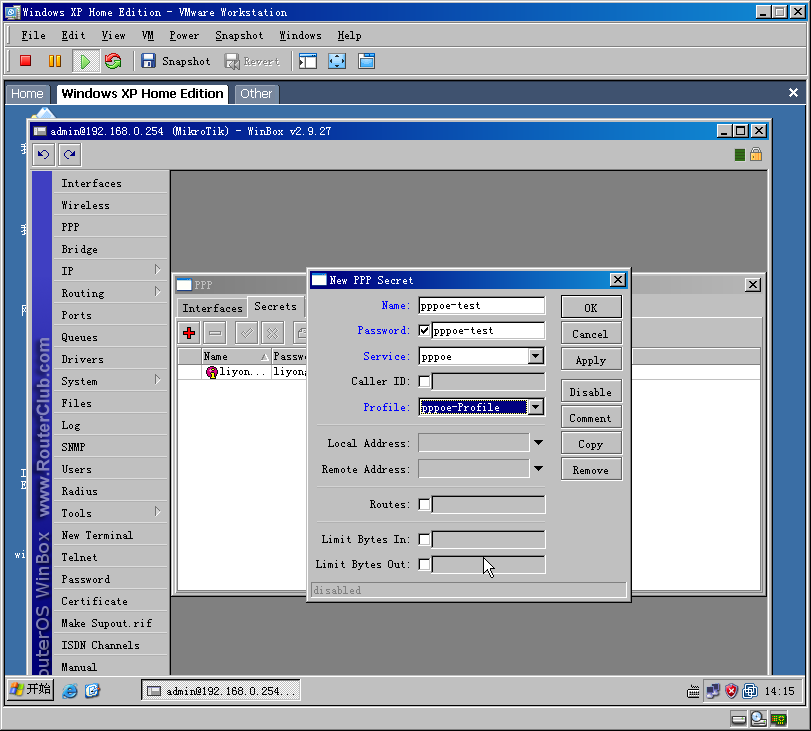Open the VMware VM menu
This screenshot has height=731, width=811.
(x=148, y=36)
